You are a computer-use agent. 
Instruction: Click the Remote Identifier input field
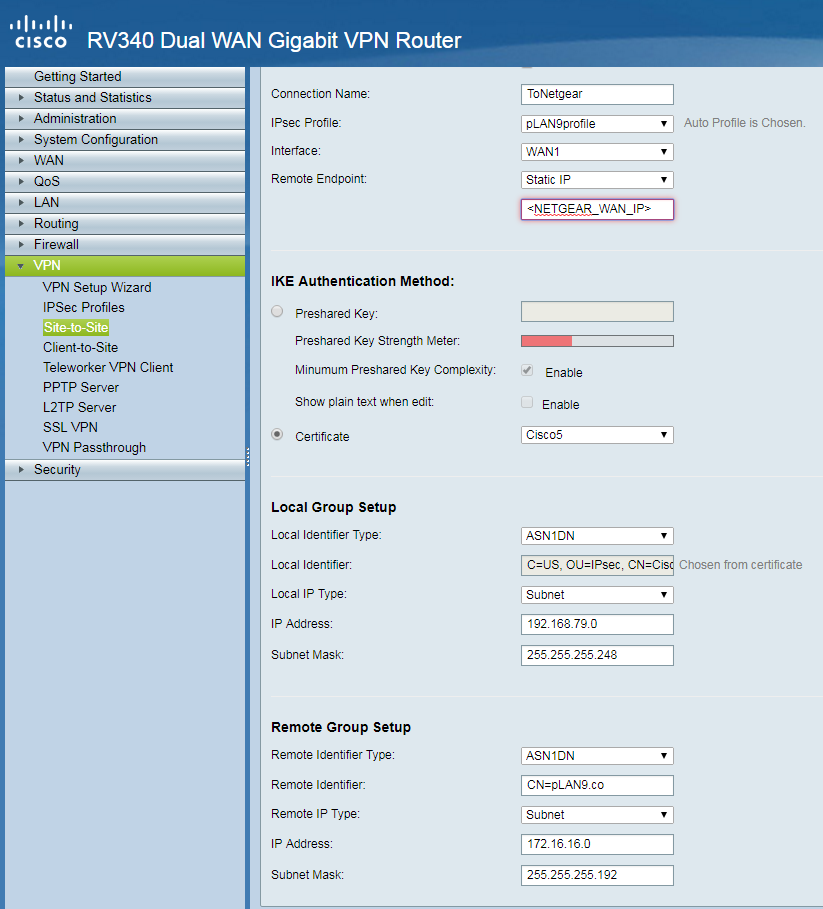point(597,785)
